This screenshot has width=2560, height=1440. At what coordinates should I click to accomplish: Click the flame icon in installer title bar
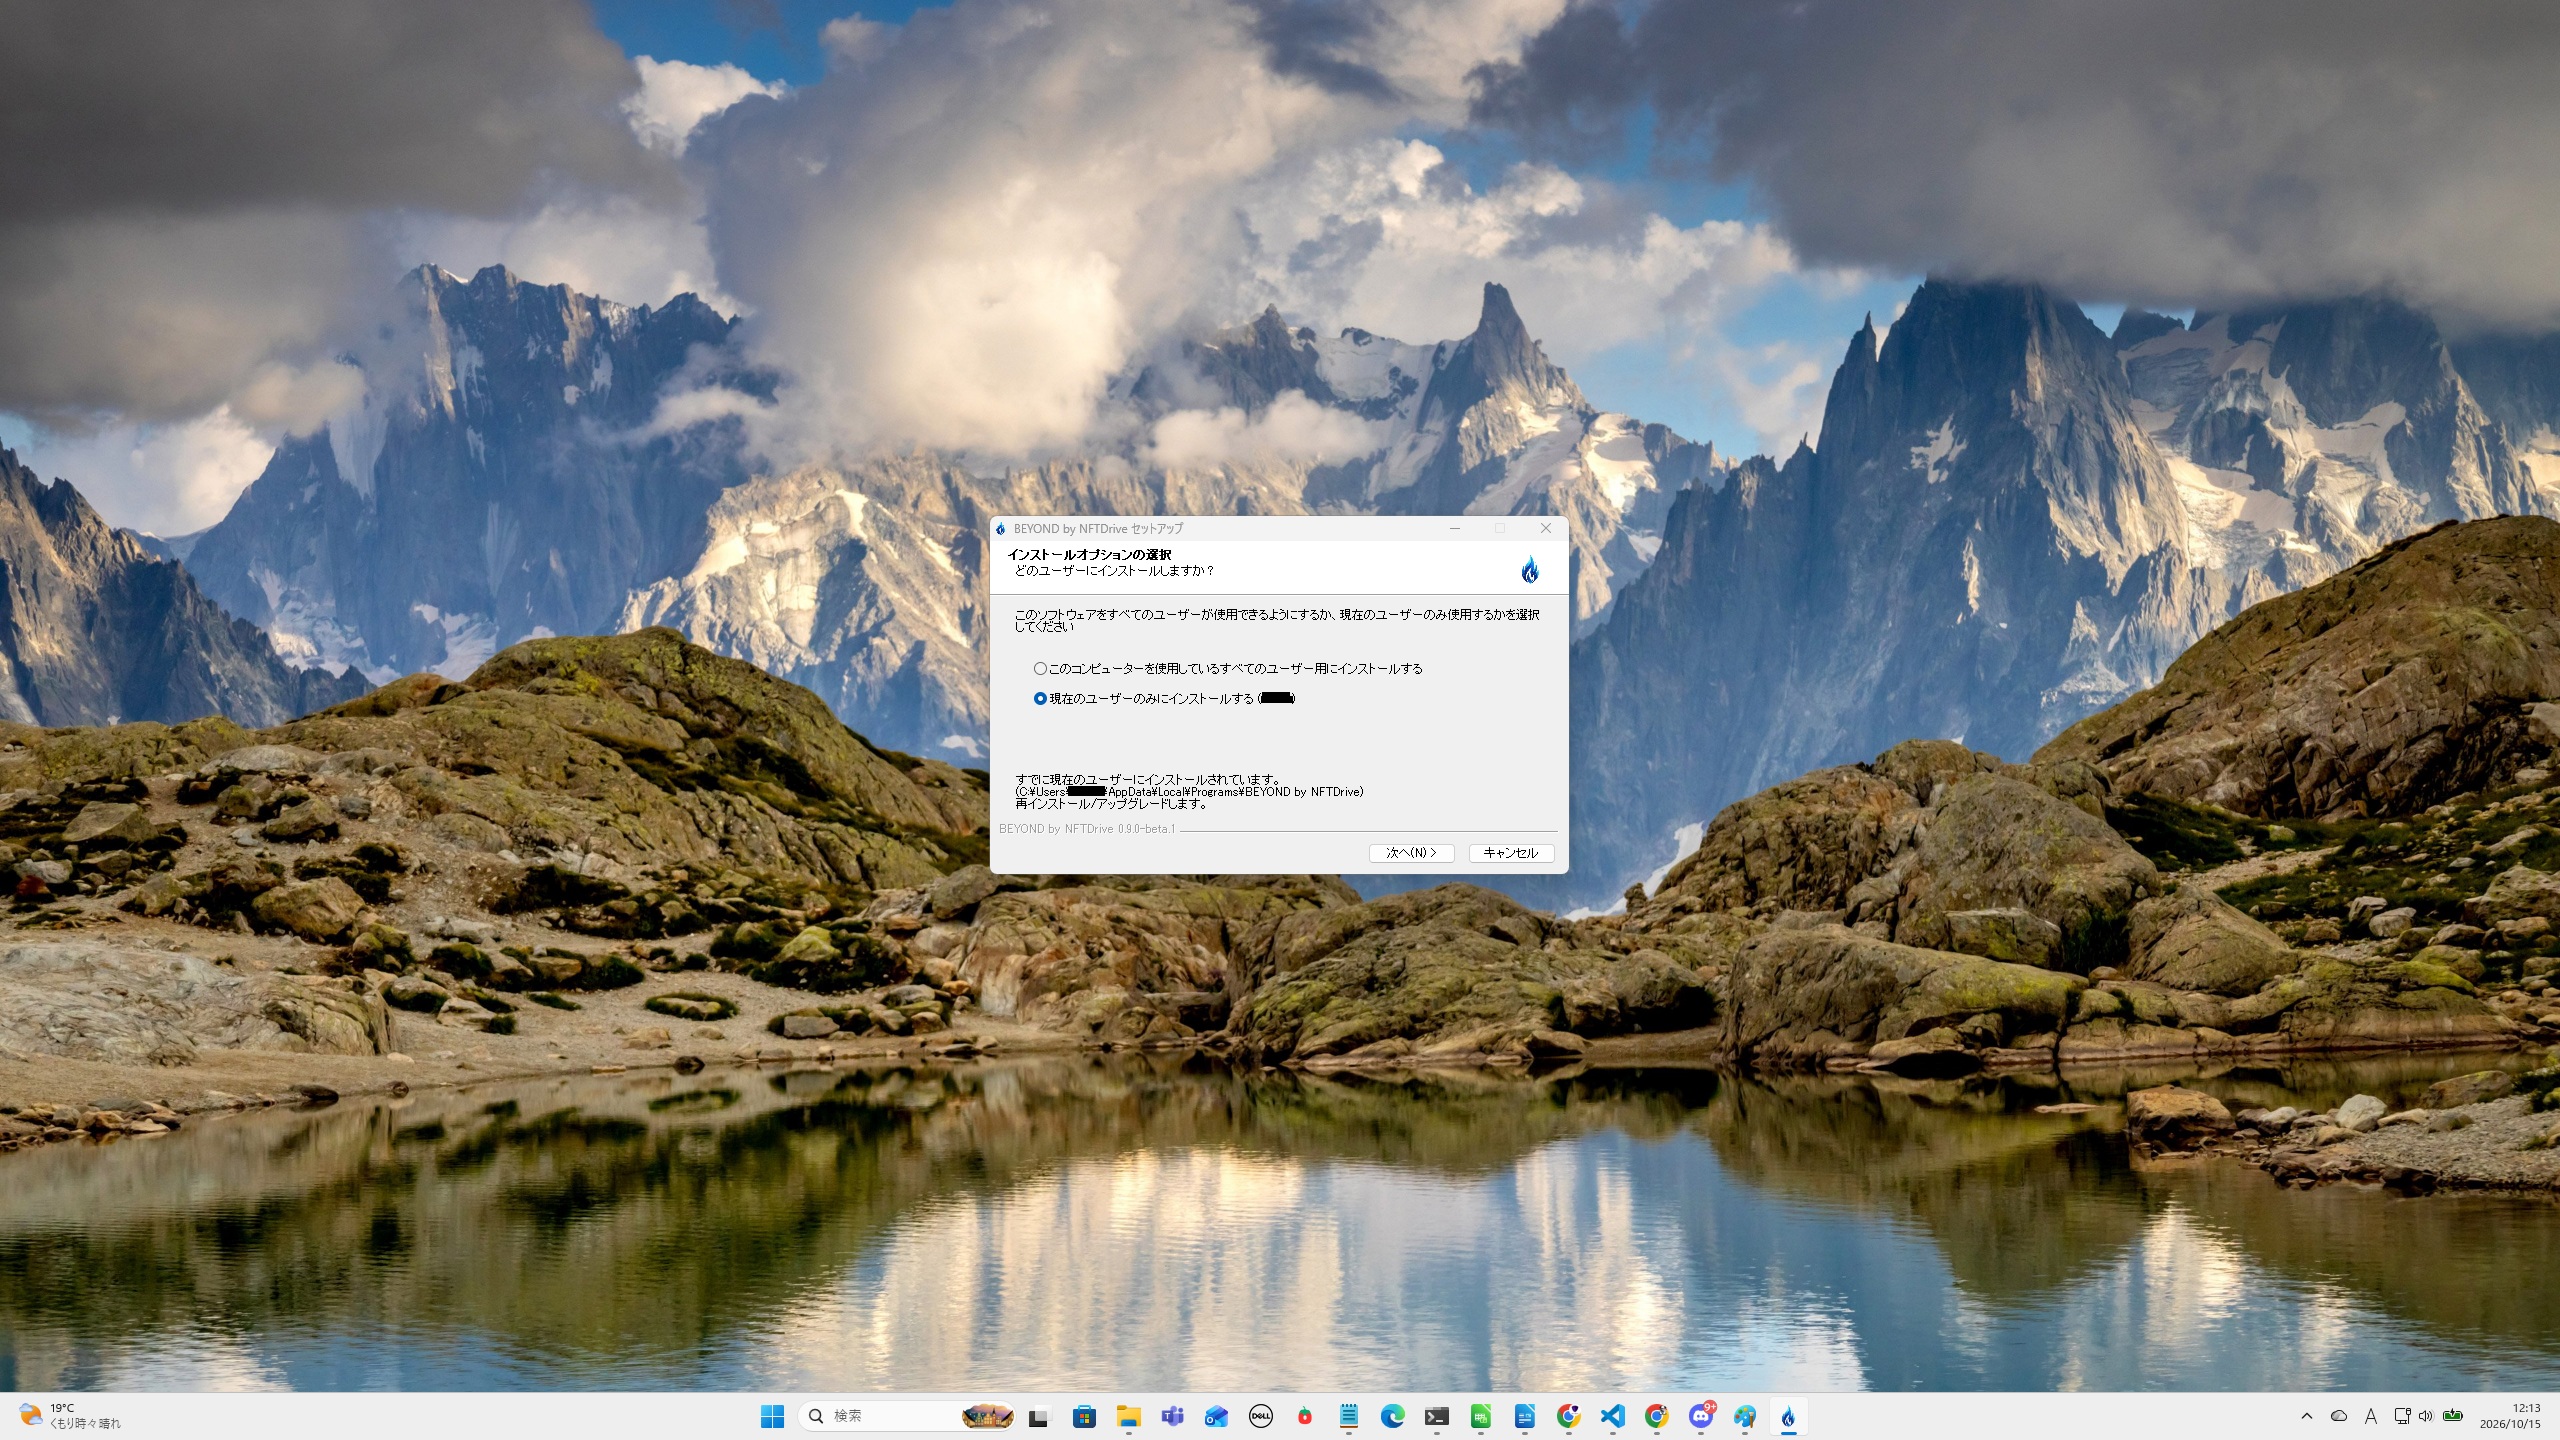[1001, 529]
